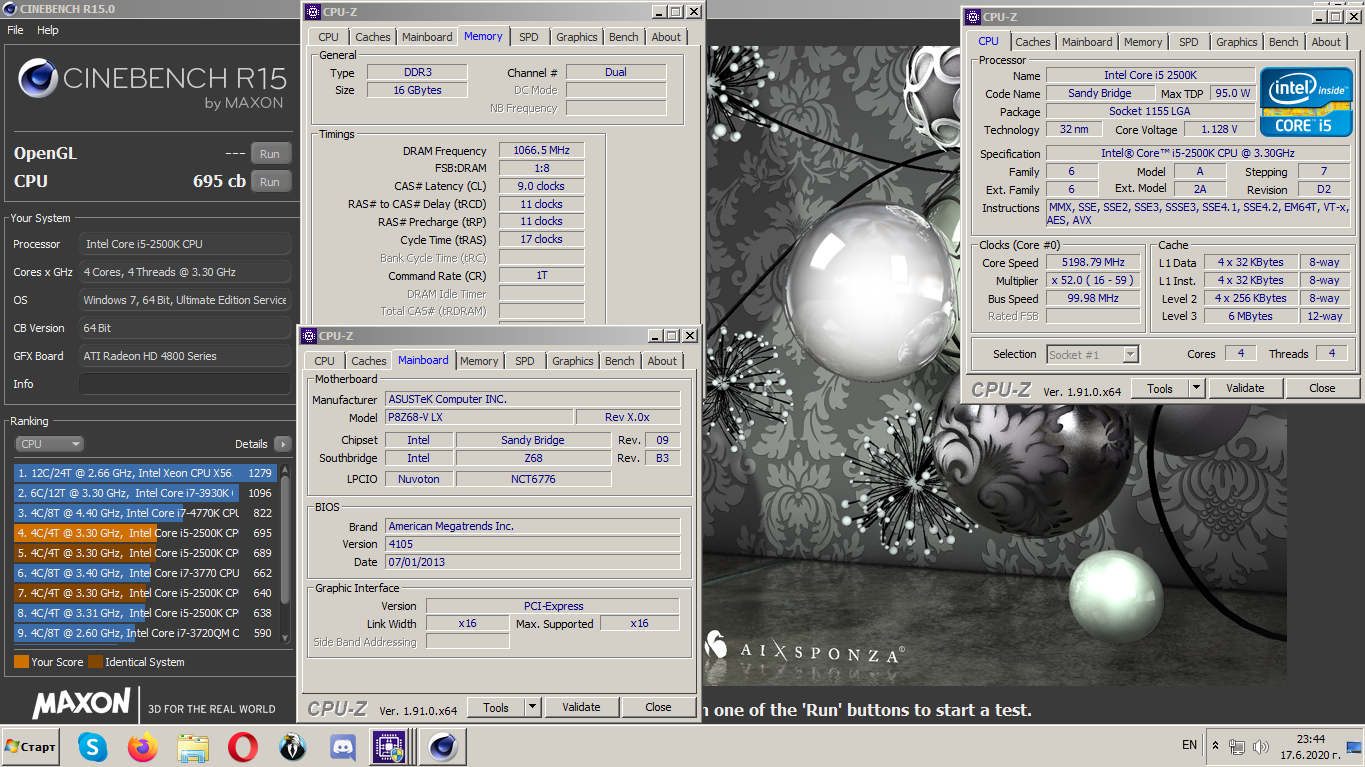Select ranking entry Core i7-3930K
The image size is (1365, 767).
(x=145, y=493)
